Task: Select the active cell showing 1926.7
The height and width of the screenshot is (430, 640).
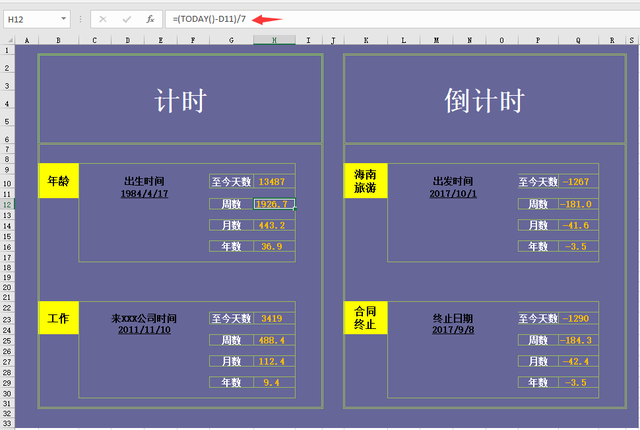Action: (x=274, y=204)
